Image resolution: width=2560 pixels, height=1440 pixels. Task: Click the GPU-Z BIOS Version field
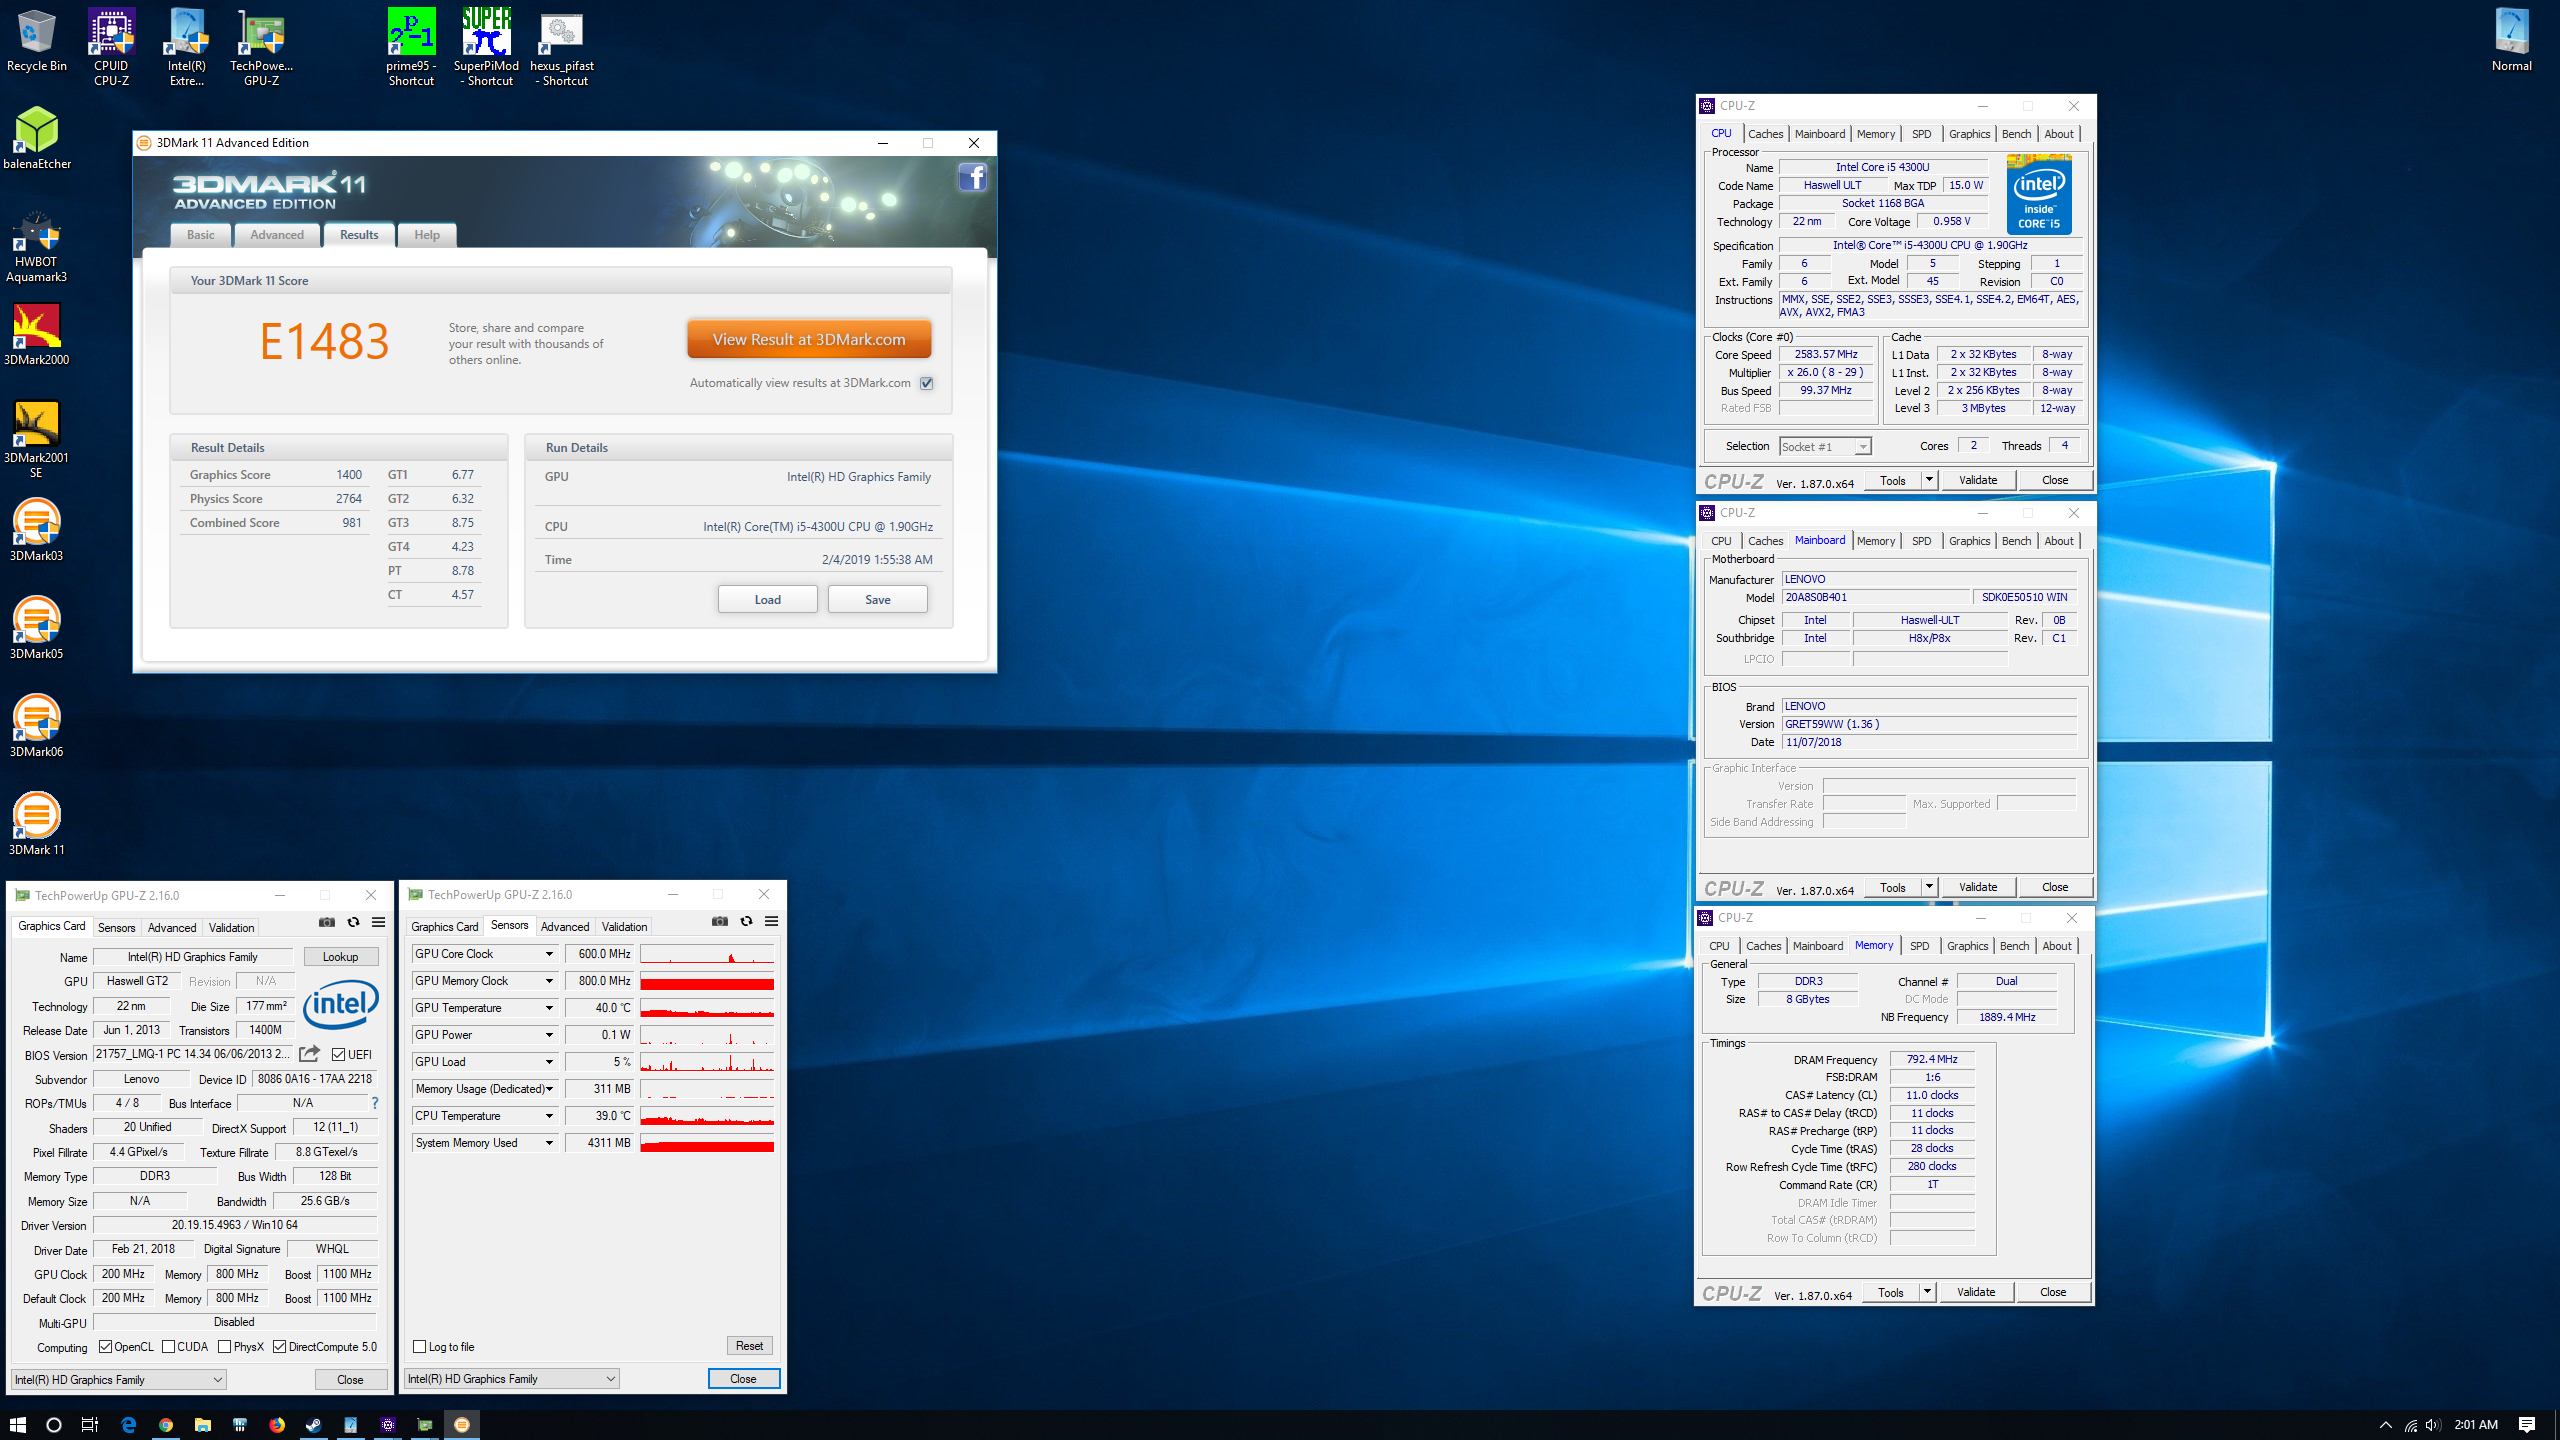click(x=194, y=1054)
